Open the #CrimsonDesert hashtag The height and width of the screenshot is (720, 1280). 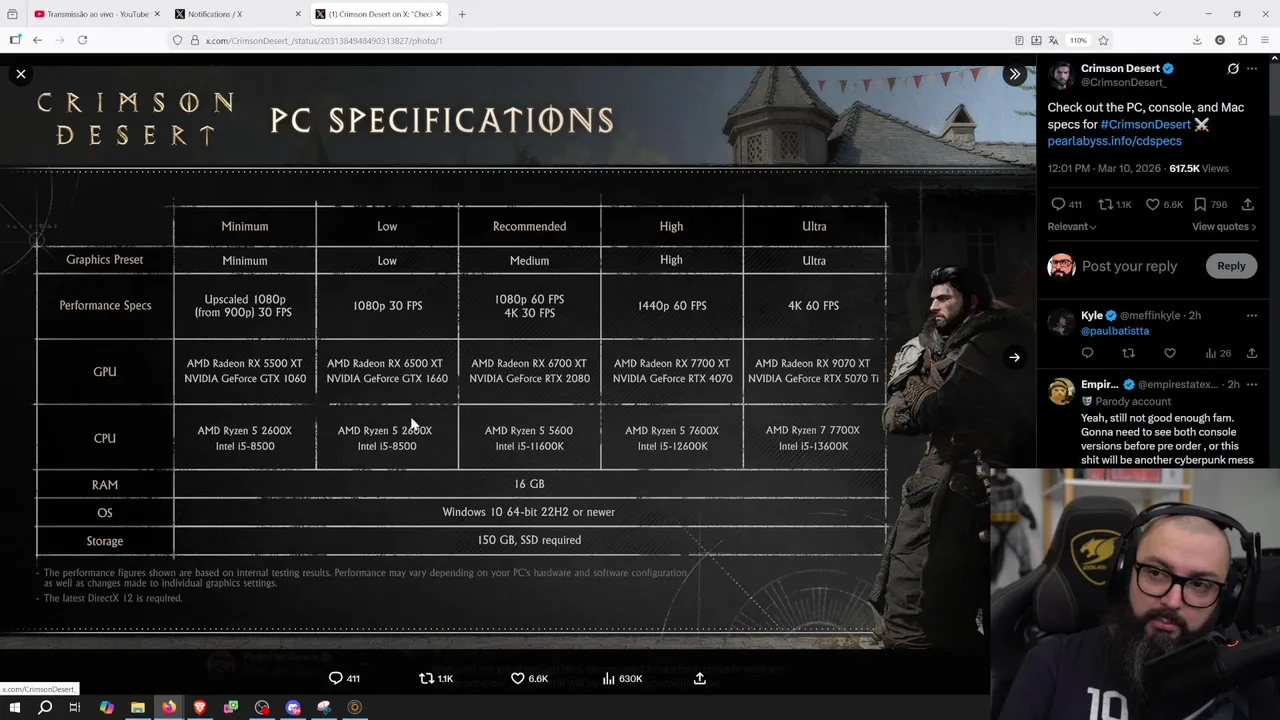coord(1145,124)
